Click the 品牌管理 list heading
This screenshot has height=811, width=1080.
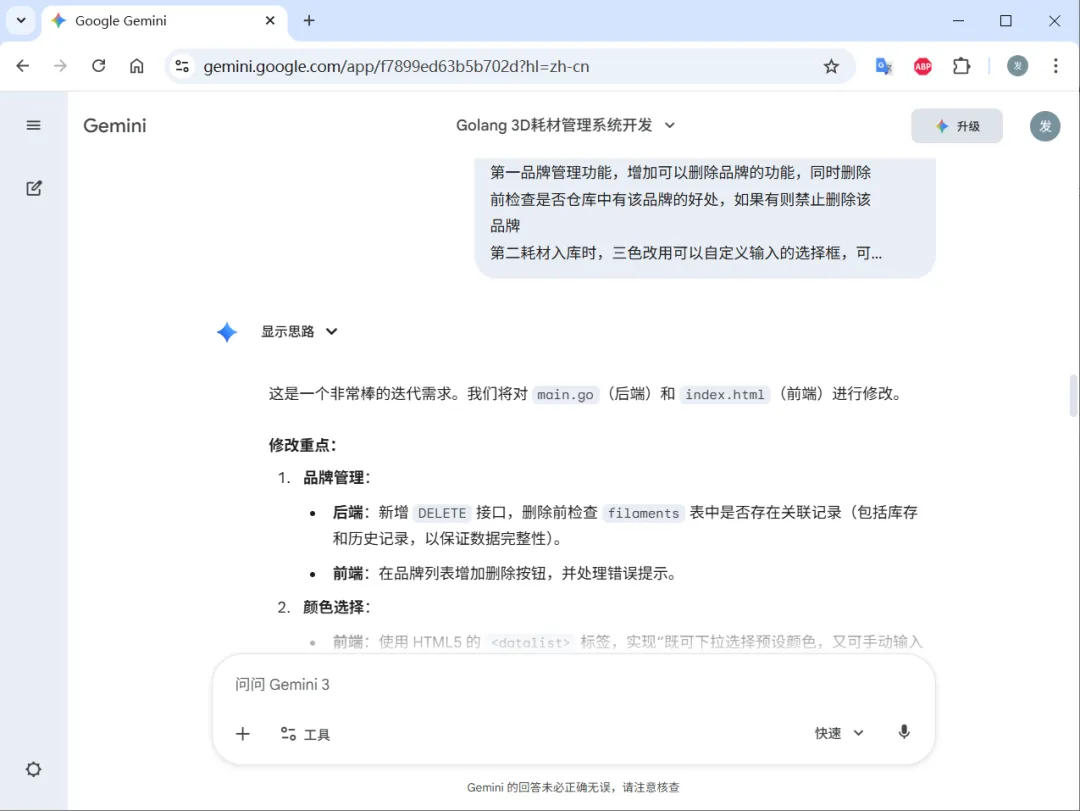click(x=337, y=478)
